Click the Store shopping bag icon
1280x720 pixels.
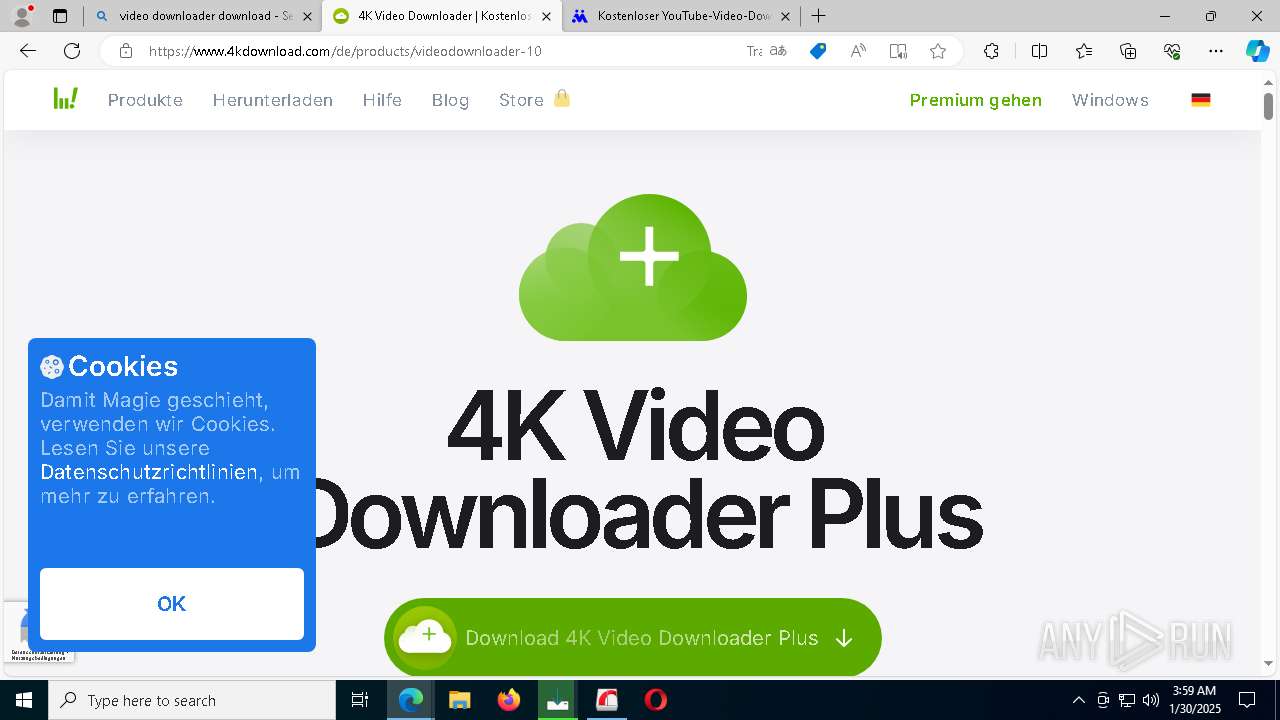click(x=562, y=98)
